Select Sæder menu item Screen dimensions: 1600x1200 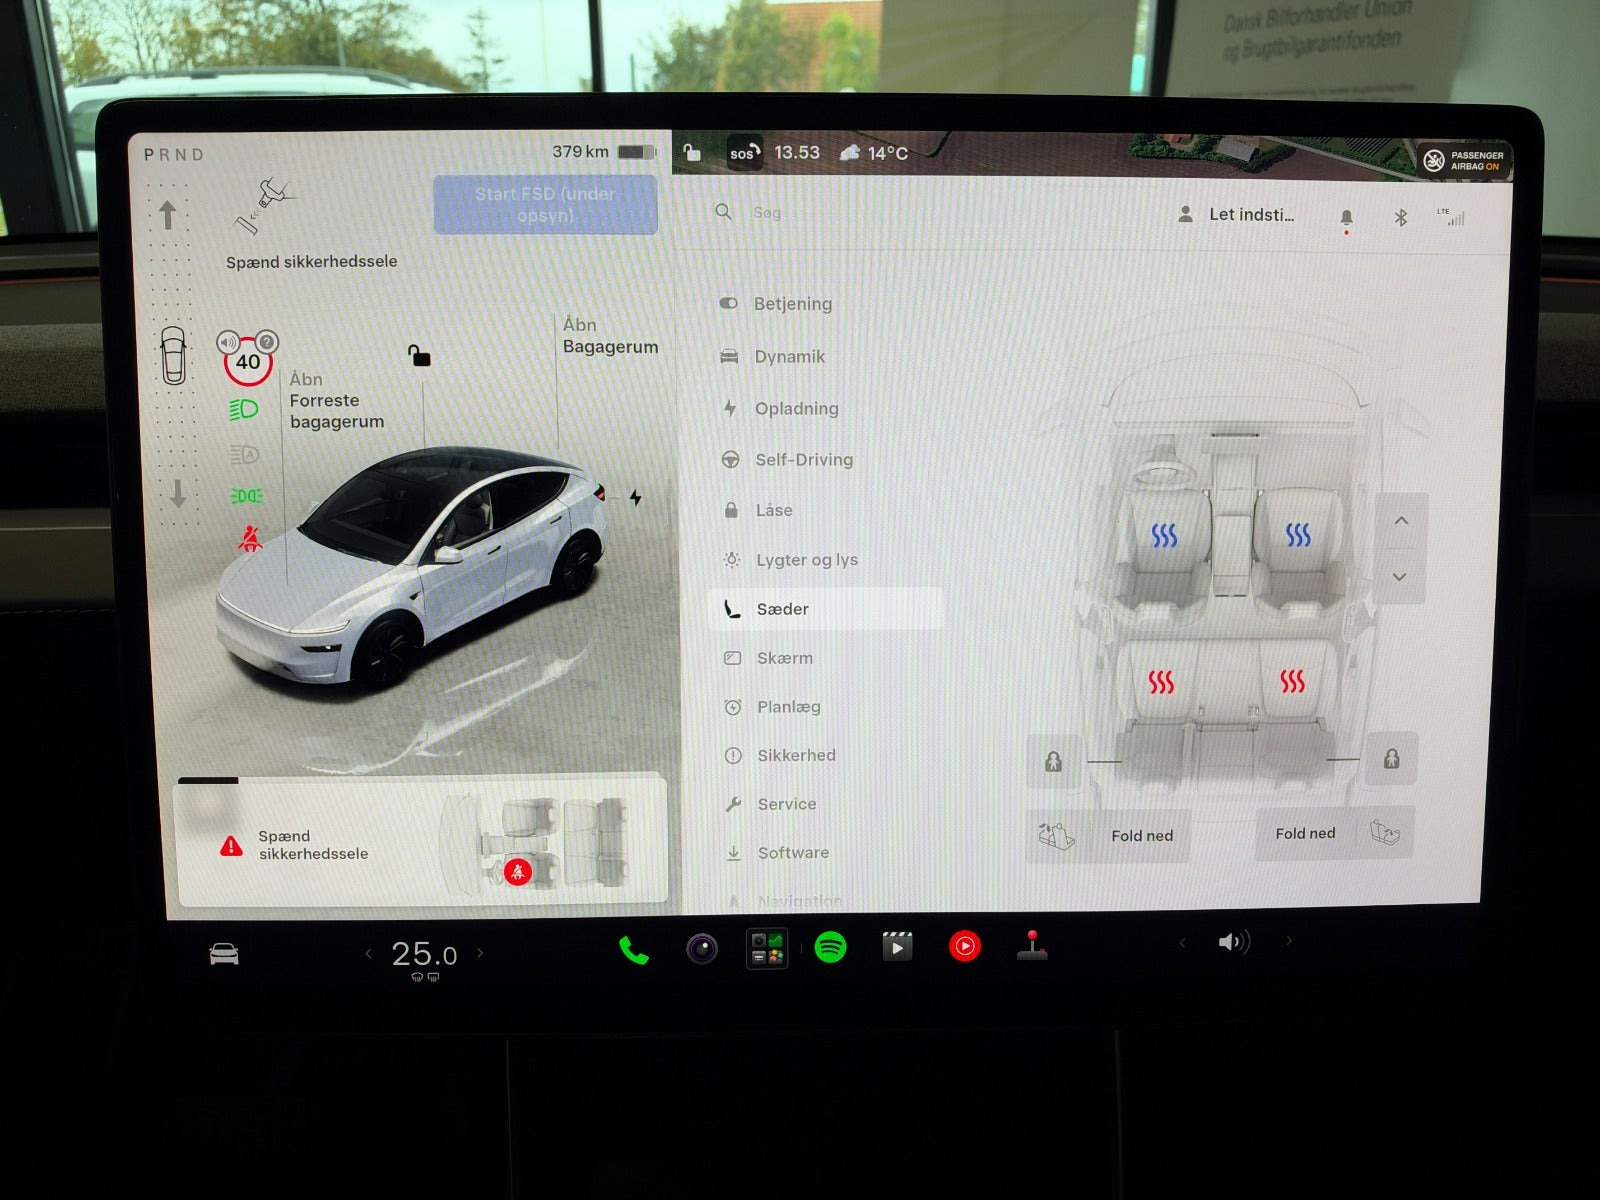pos(825,609)
